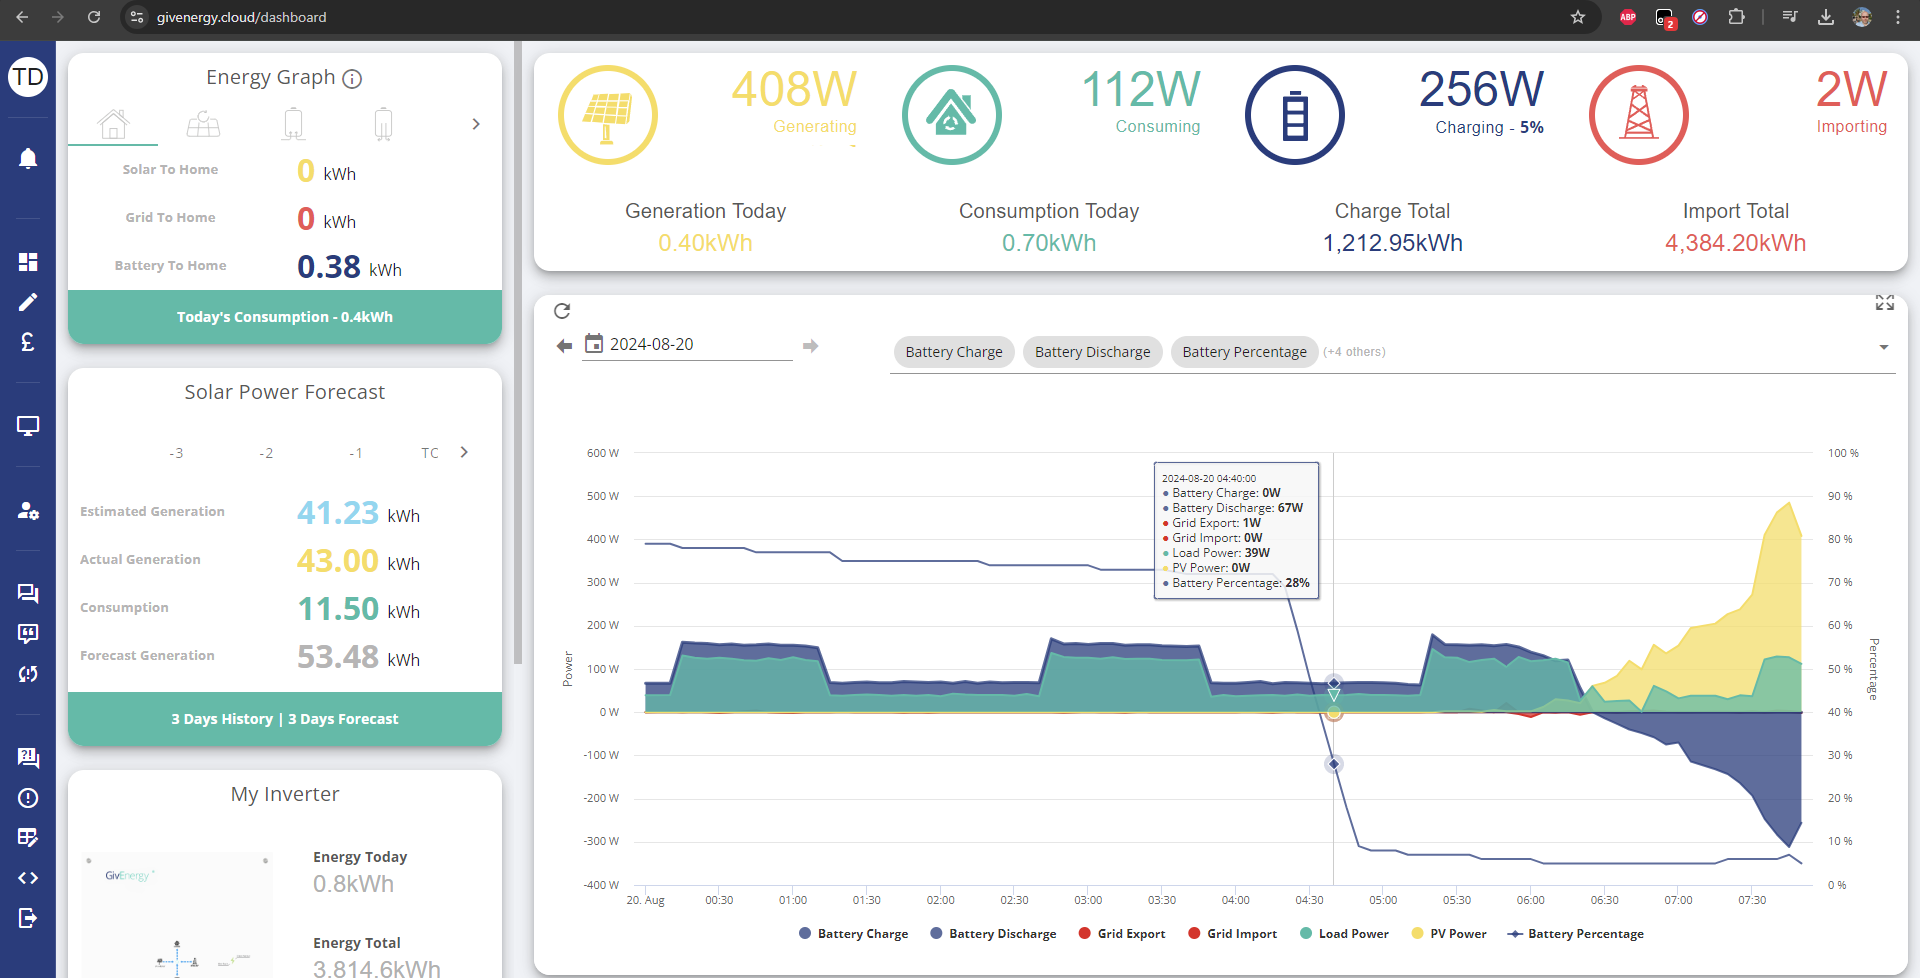Click 3 Days History | 3 Days Forecast
The image size is (1920, 978).
click(x=285, y=719)
